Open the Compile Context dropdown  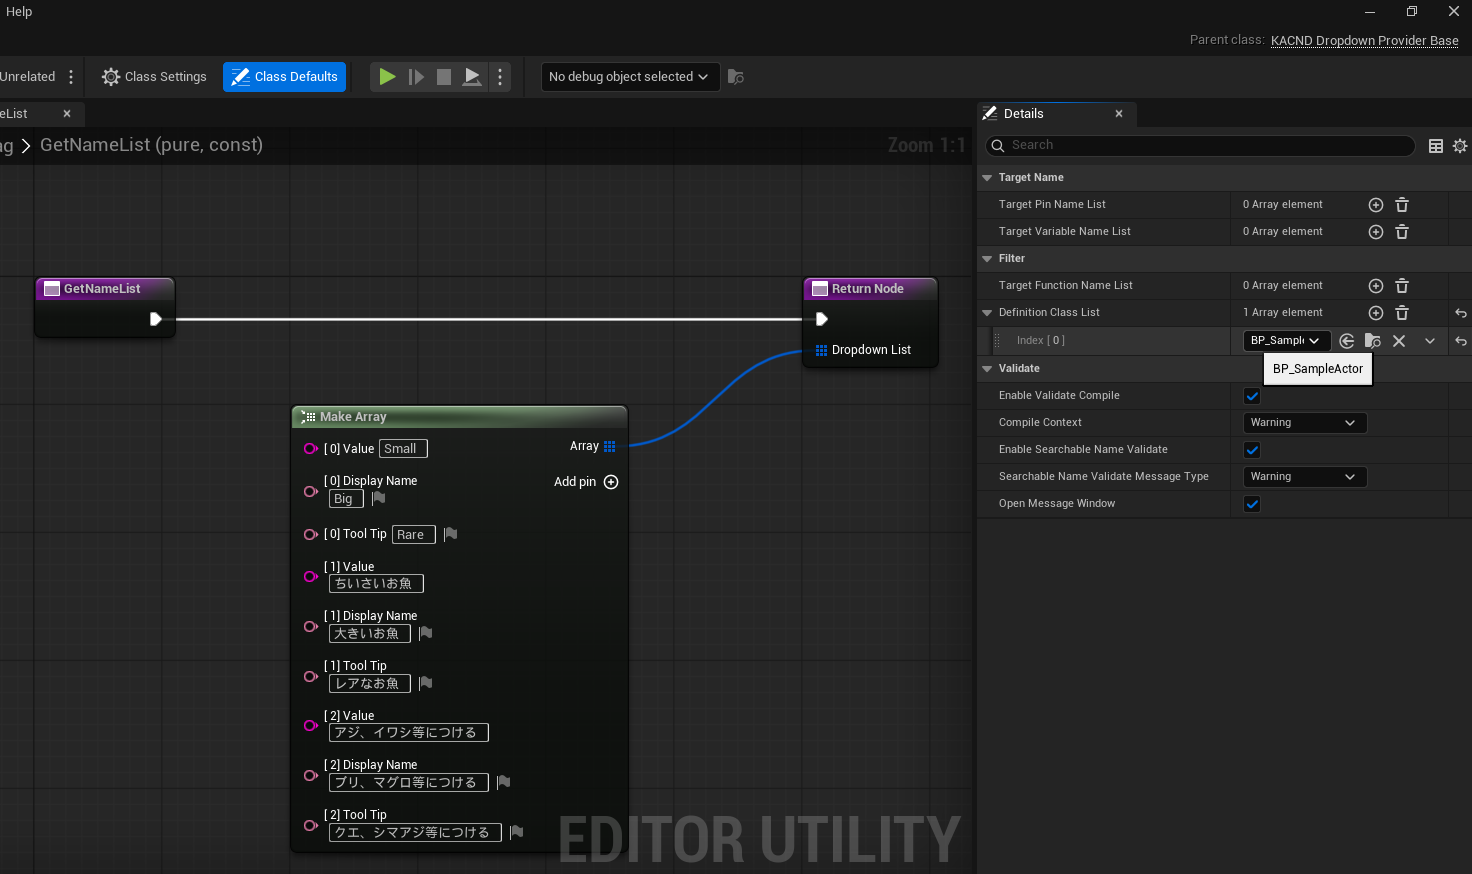coord(1303,423)
